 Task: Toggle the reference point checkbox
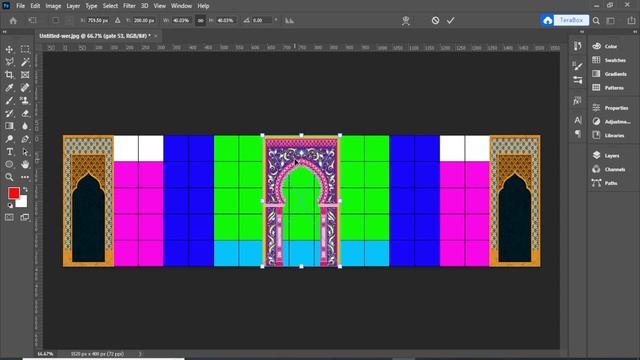pos(56,20)
